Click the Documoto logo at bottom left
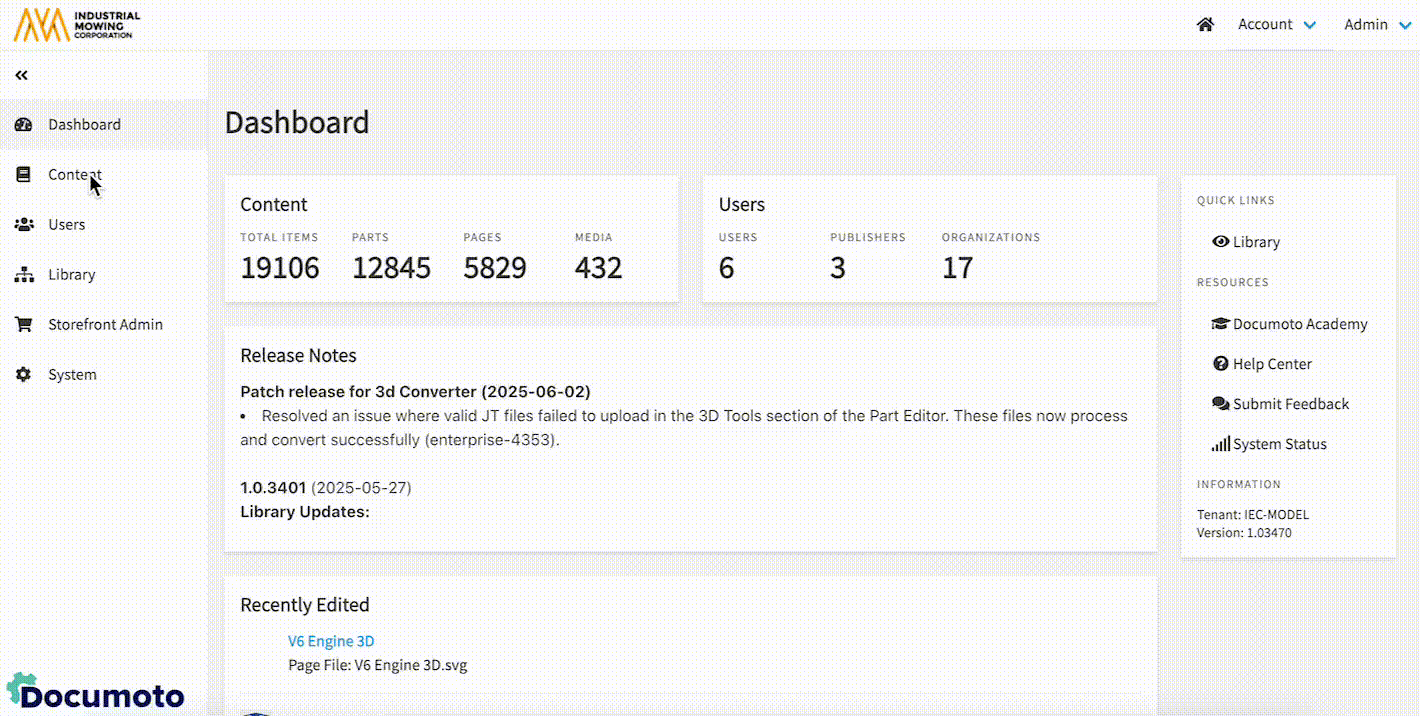 click(96, 692)
